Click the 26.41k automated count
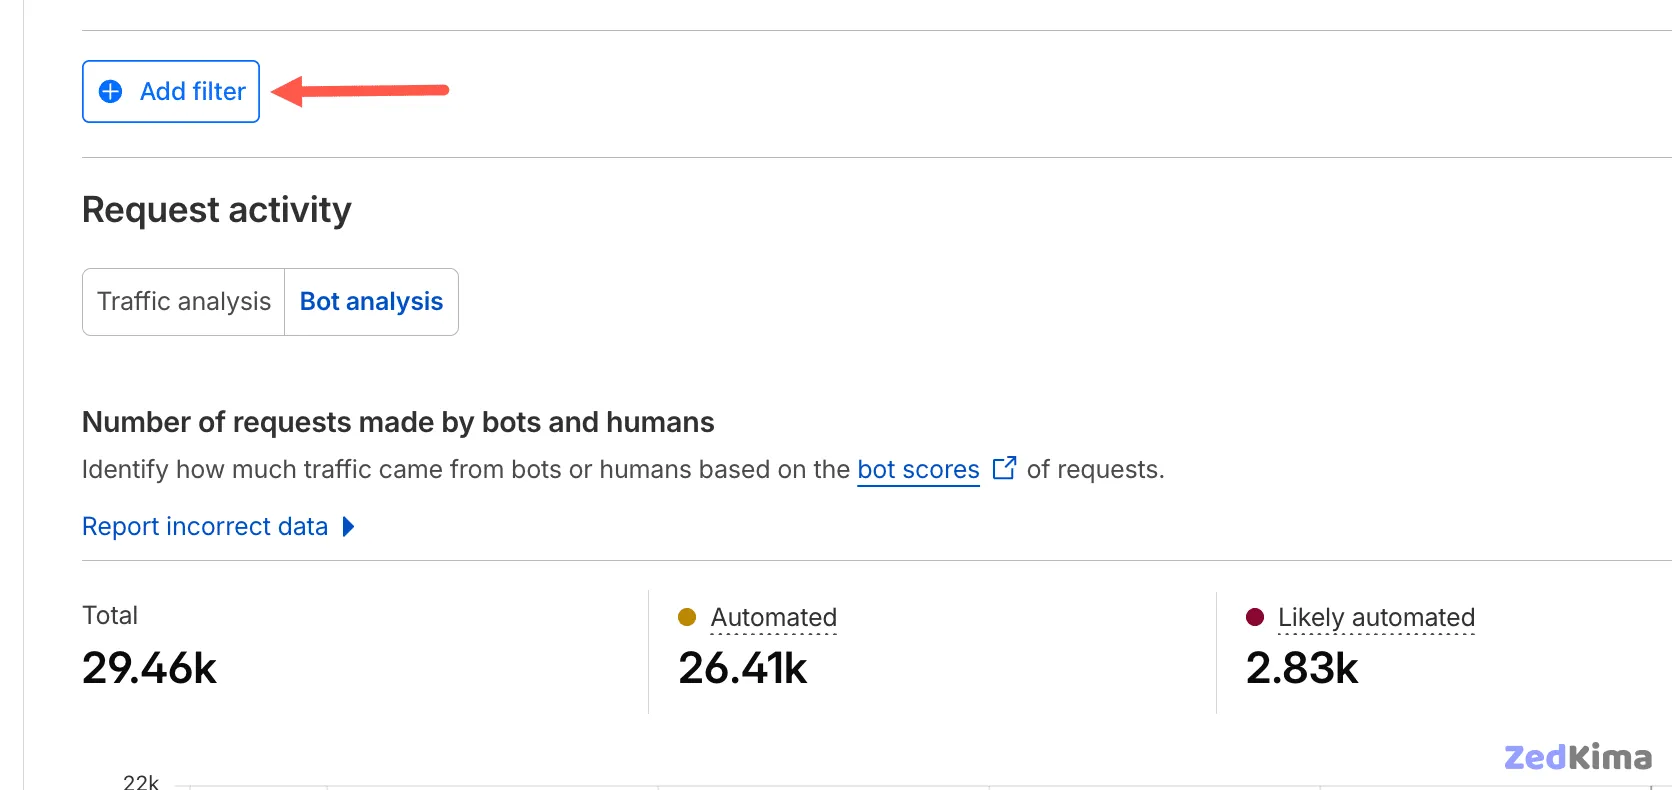Screen dimensions: 1672x790 742,668
